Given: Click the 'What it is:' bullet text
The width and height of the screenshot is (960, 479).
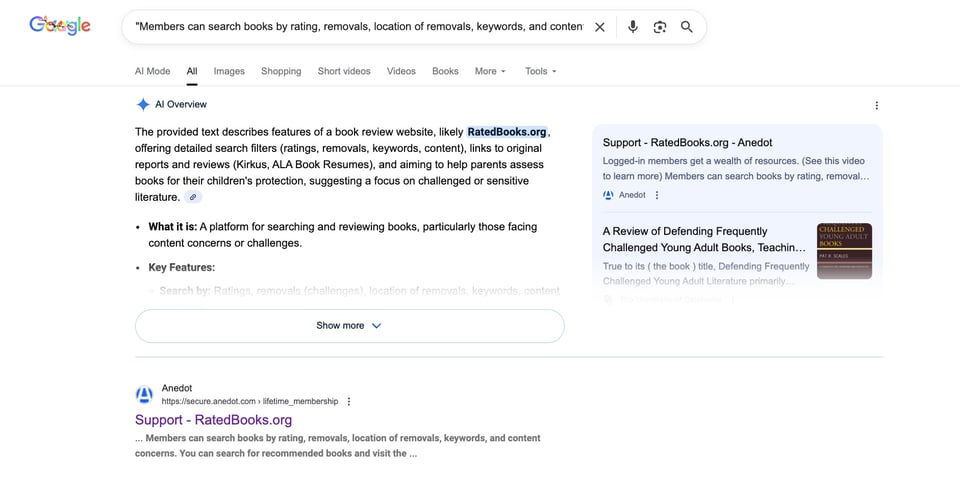Looking at the screenshot, I should pyautogui.click(x=173, y=227).
